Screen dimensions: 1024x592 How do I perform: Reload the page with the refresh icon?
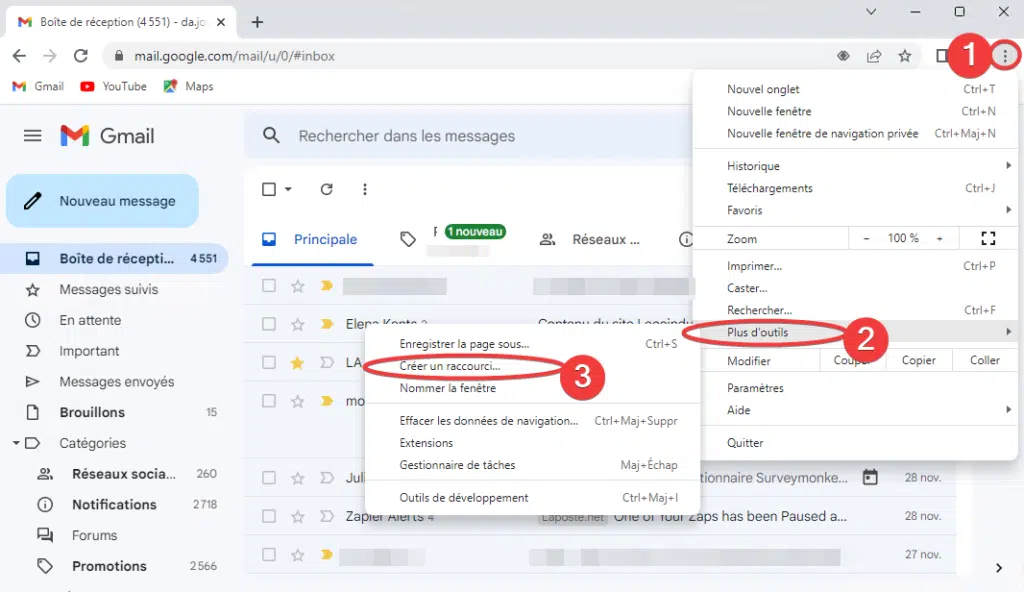[80, 56]
